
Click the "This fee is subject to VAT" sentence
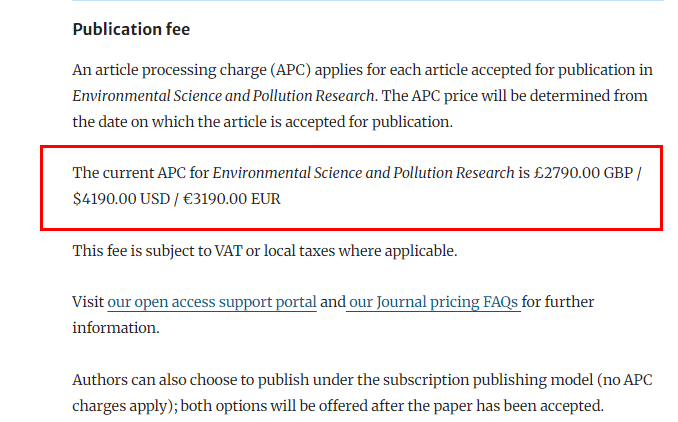265,251
